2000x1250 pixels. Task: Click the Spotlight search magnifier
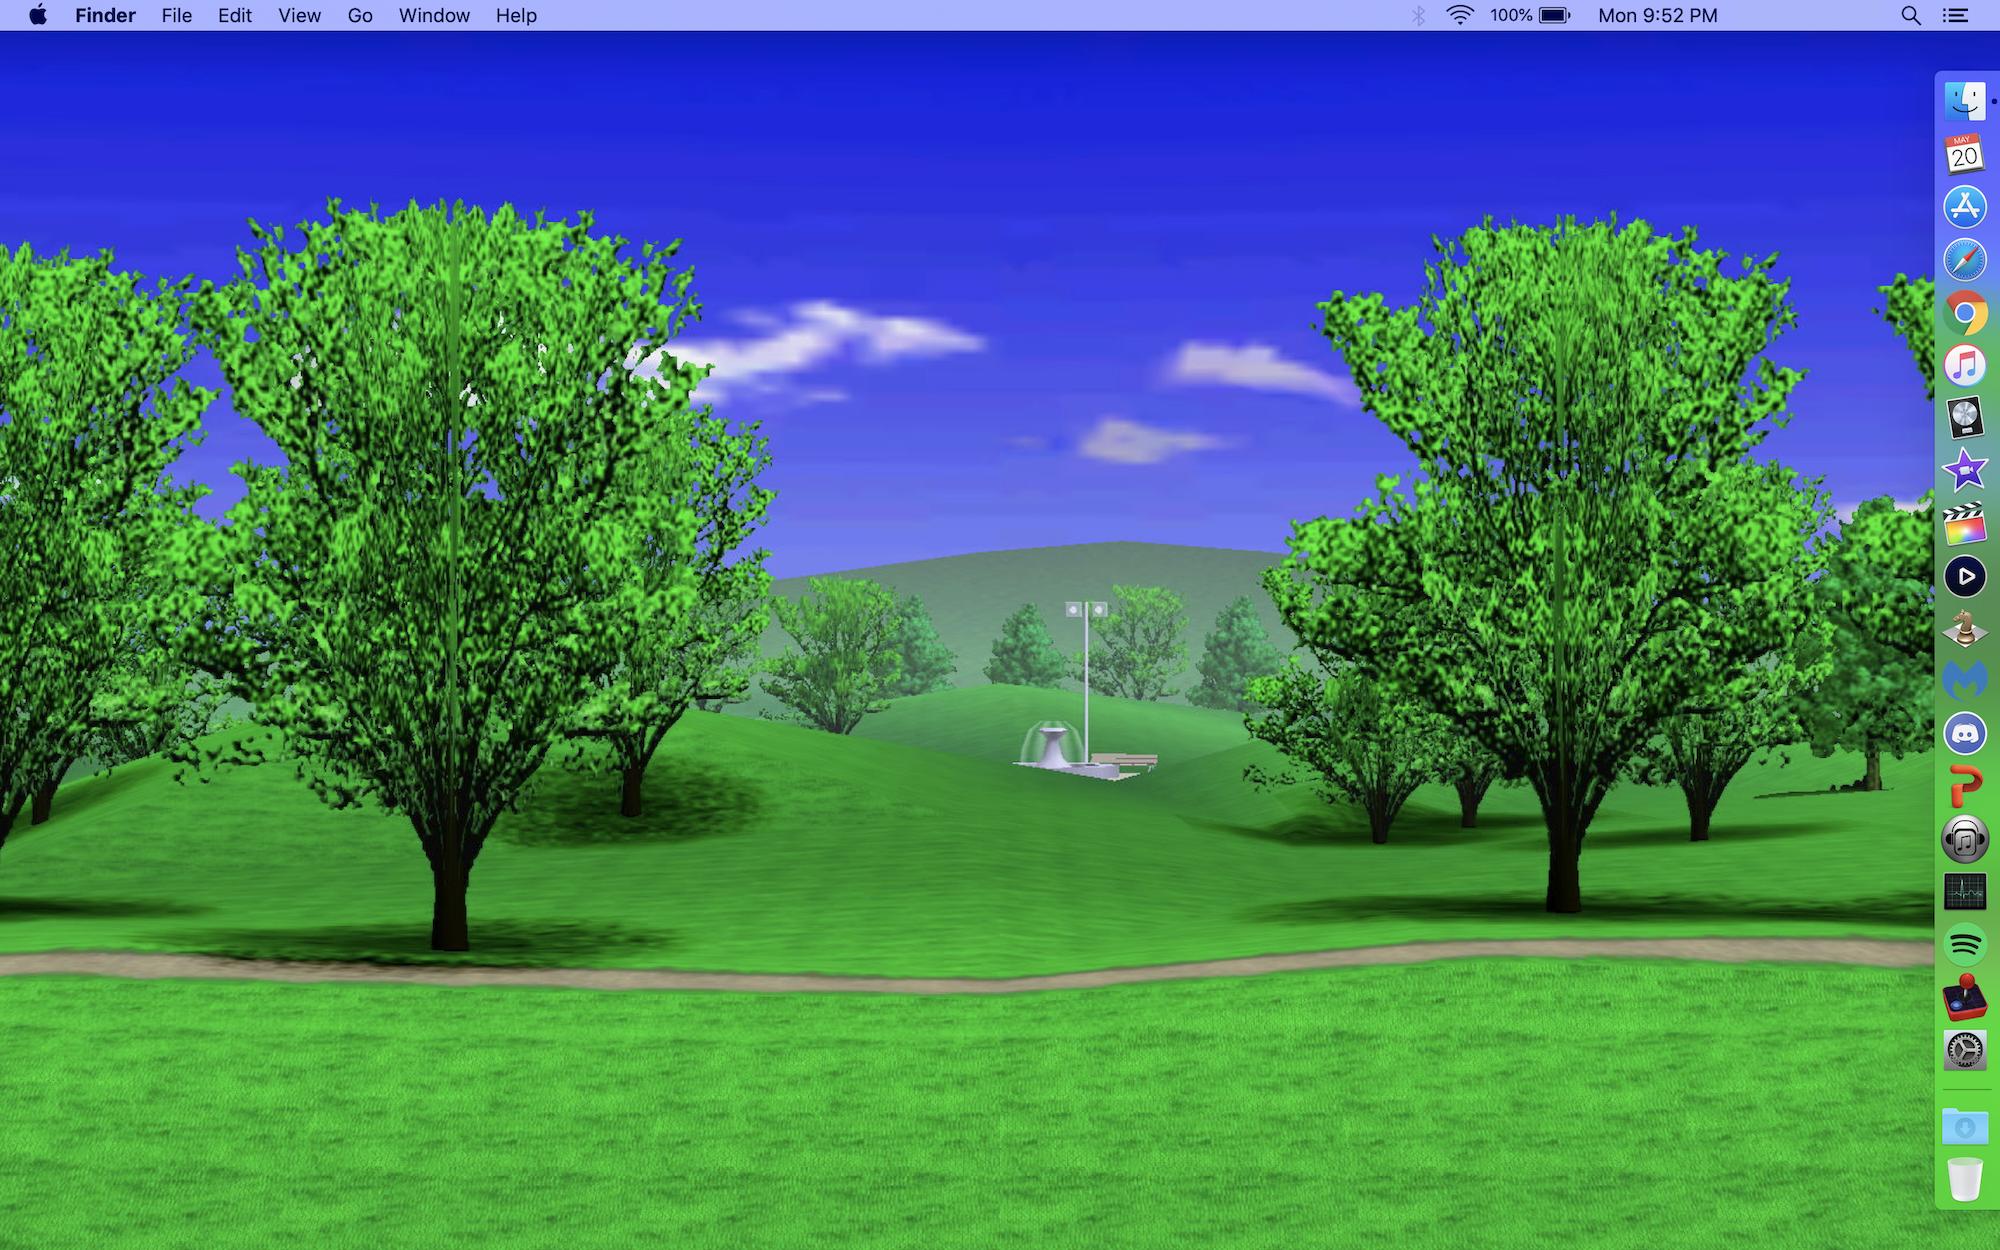pyautogui.click(x=1910, y=15)
